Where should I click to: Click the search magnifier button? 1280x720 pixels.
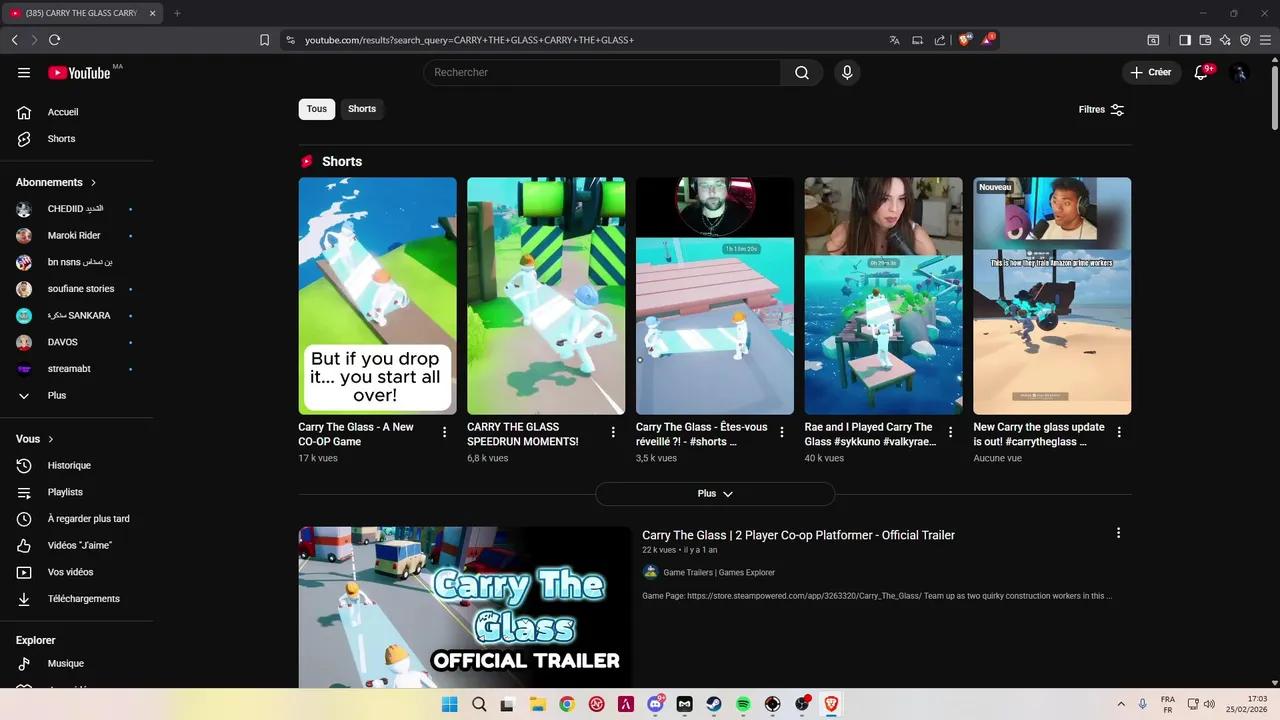(802, 72)
